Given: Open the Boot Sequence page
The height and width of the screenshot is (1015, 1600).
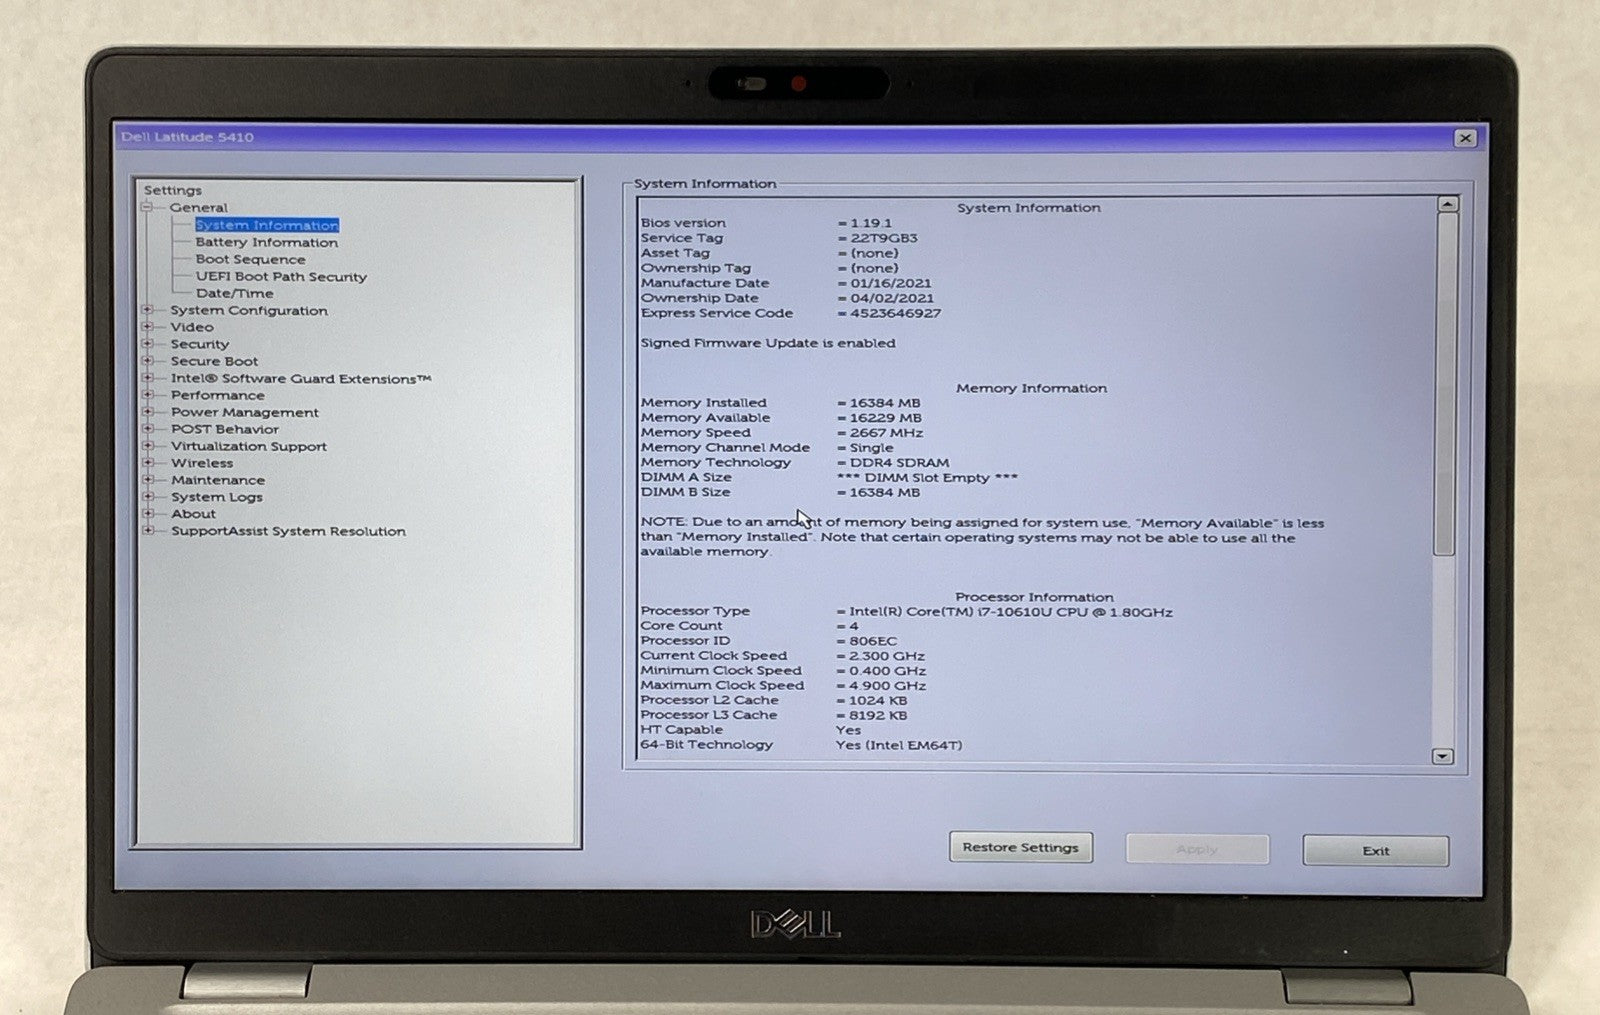Looking at the screenshot, I should point(250,259).
